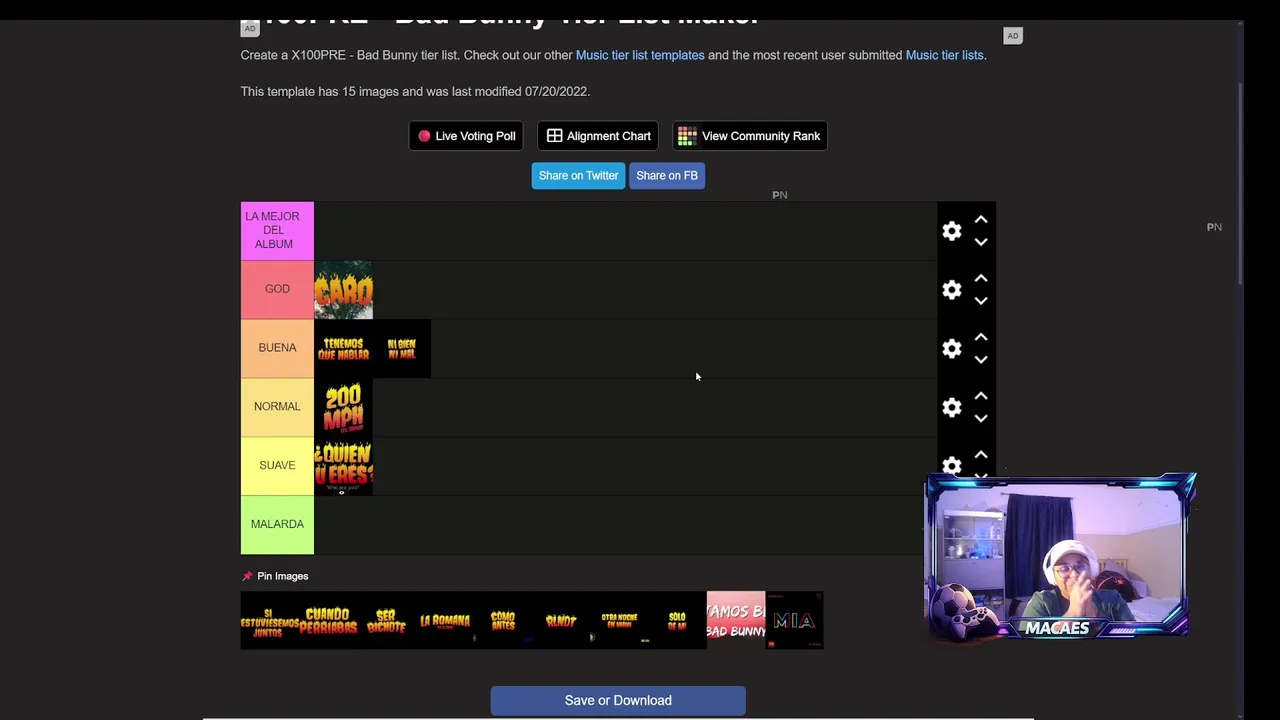Open settings gear for LA MEJOR DEL ALBUM tier
This screenshot has height=720, width=1280.
952,231
